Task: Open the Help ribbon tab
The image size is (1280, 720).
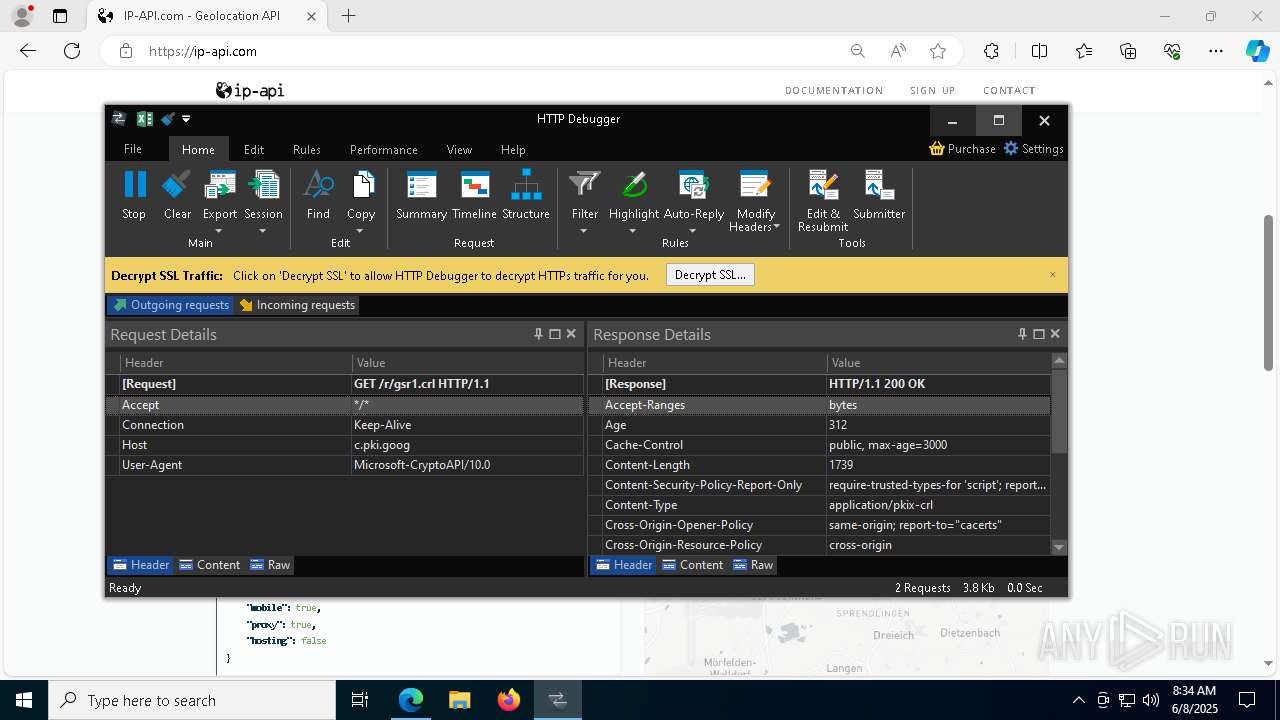Action: point(513,149)
